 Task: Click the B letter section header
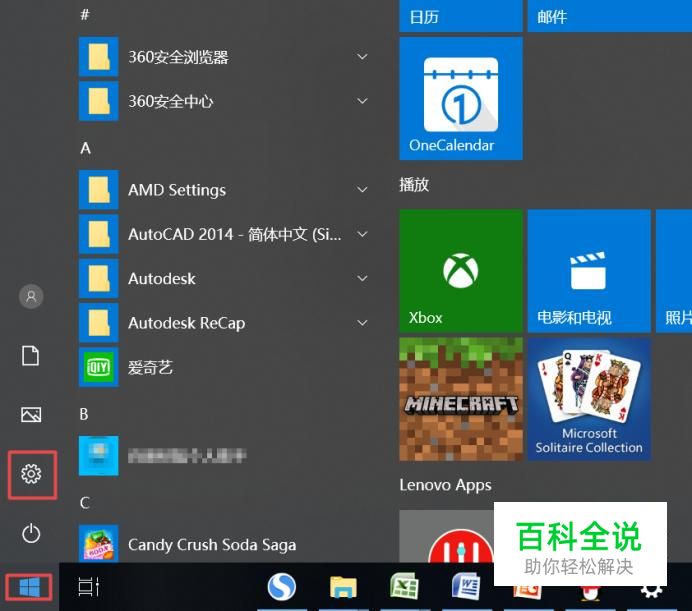point(84,414)
